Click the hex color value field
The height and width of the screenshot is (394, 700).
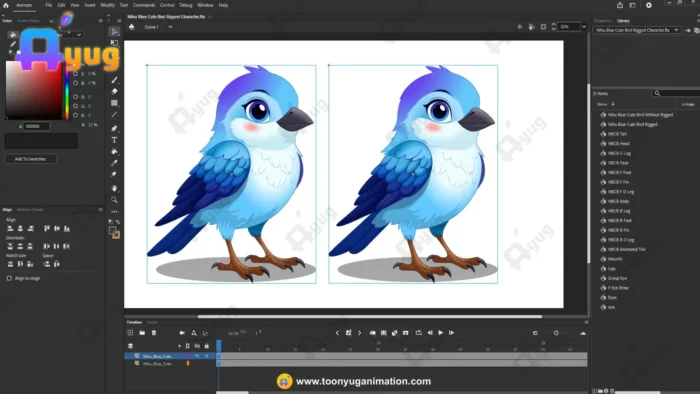(36, 126)
